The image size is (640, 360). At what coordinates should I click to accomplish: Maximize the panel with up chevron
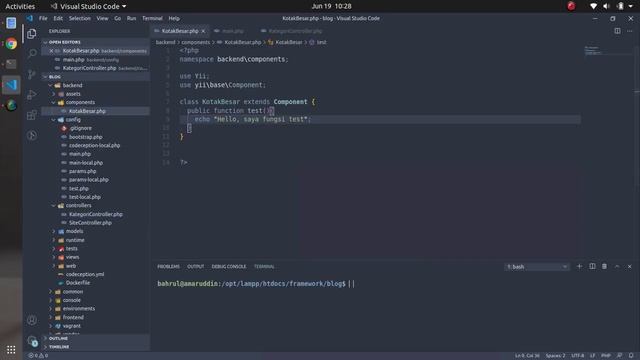[x=617, y=267]
